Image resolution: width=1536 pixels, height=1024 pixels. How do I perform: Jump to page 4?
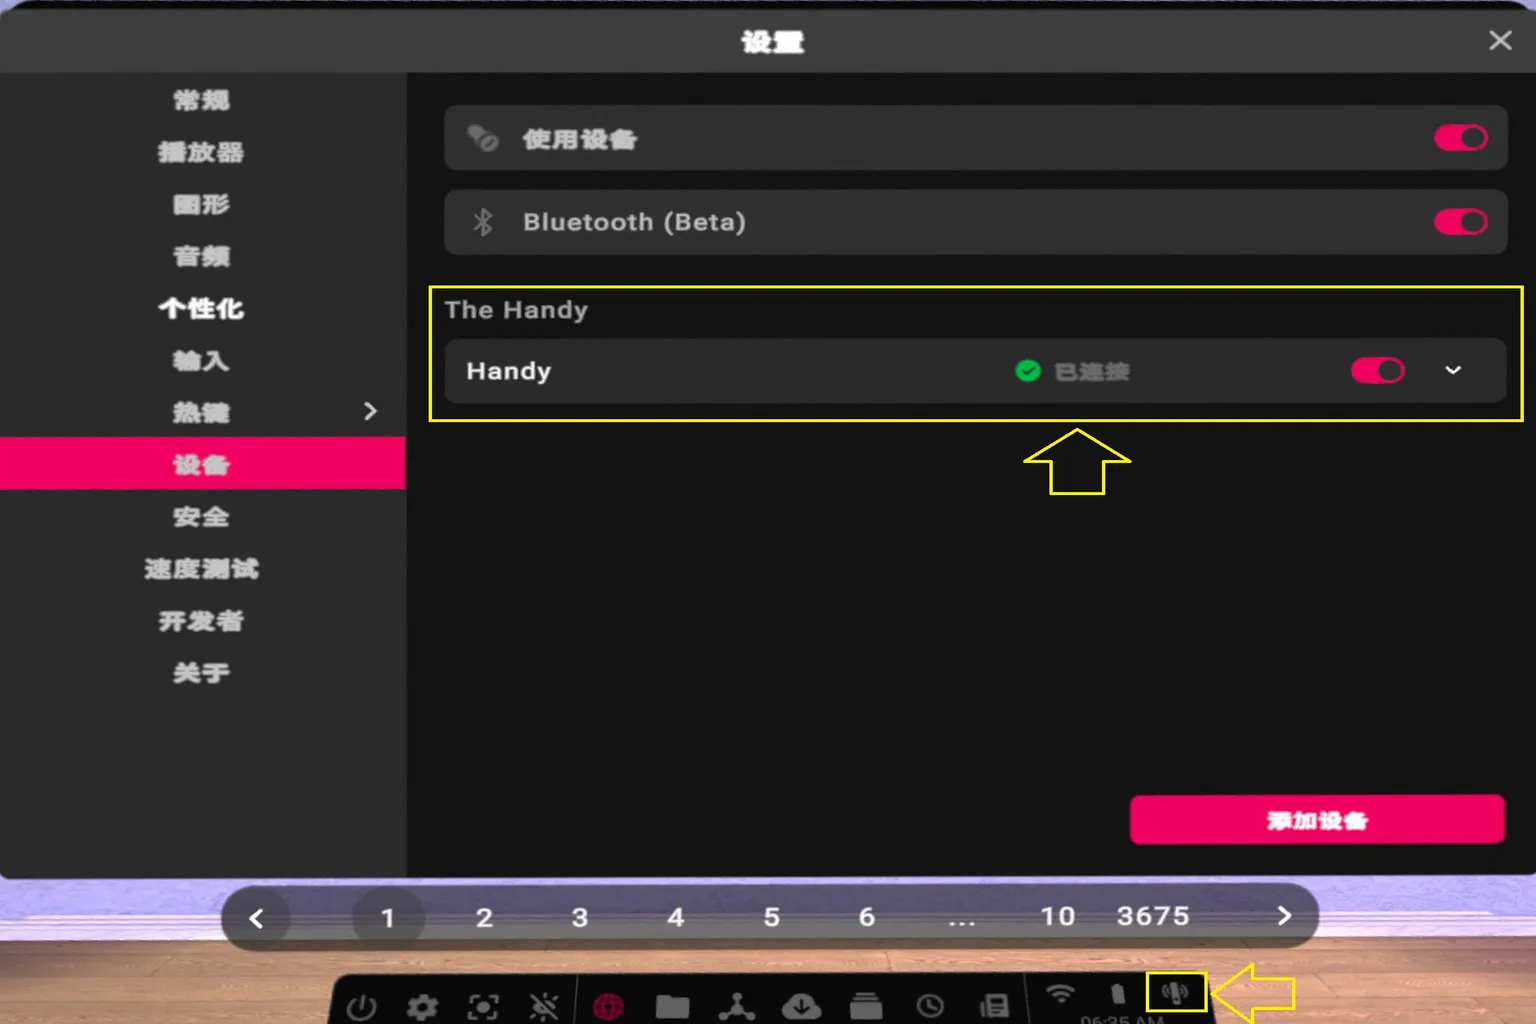click(x=676, y=917)
